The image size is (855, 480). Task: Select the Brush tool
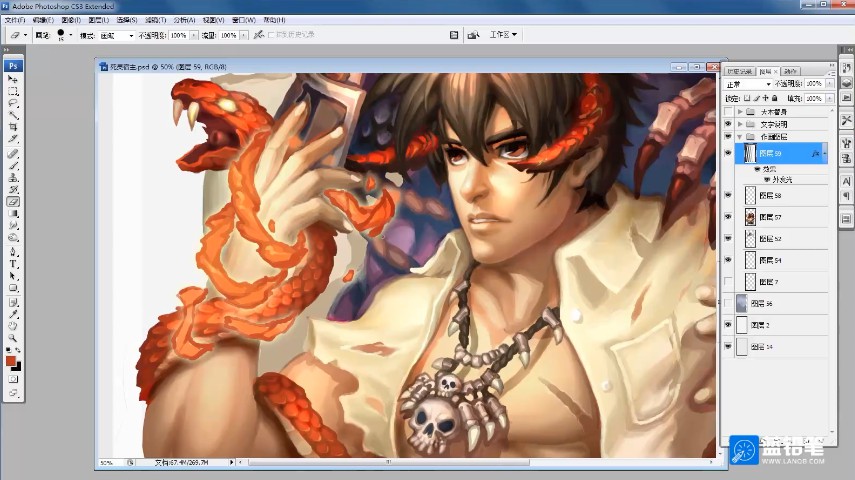[x=13, y=166]
